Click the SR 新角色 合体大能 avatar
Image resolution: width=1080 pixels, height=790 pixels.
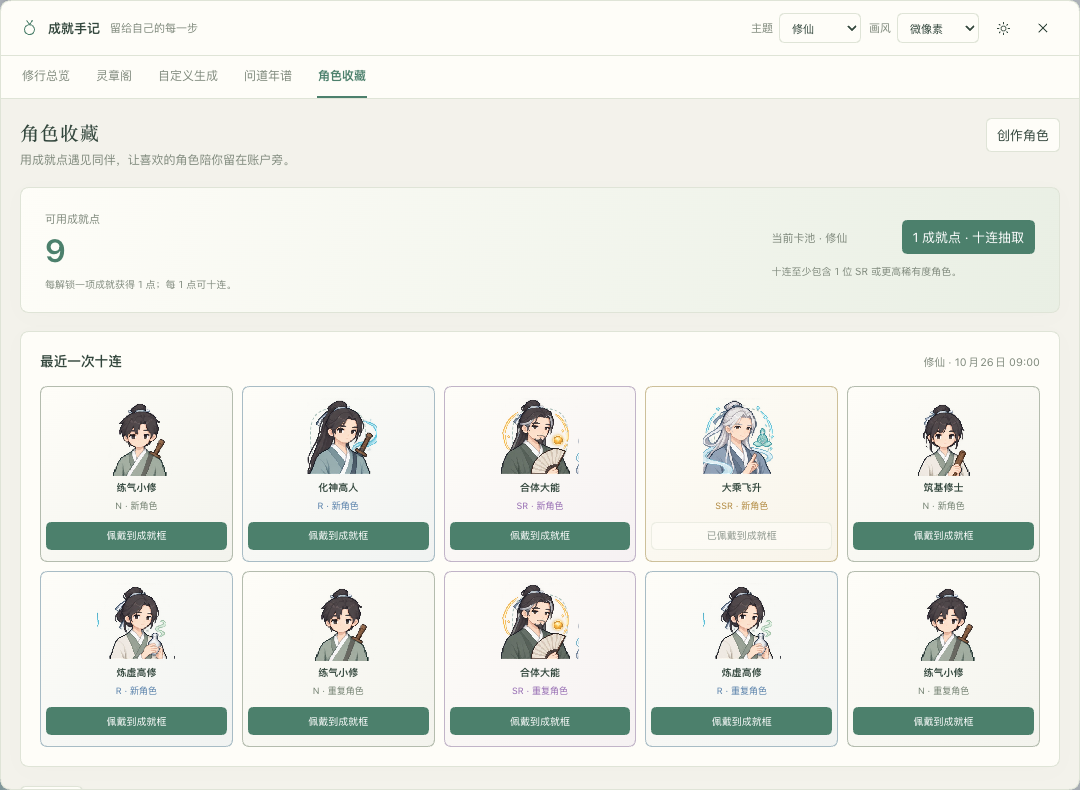coord(539,437)
